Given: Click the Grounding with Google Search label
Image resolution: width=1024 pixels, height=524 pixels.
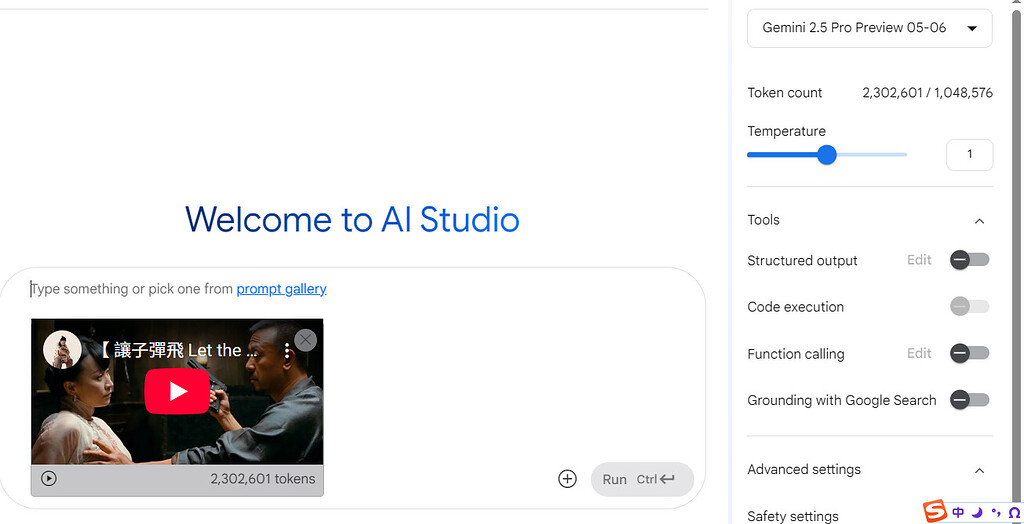Looking at the screenshot, I should [842, 401].
